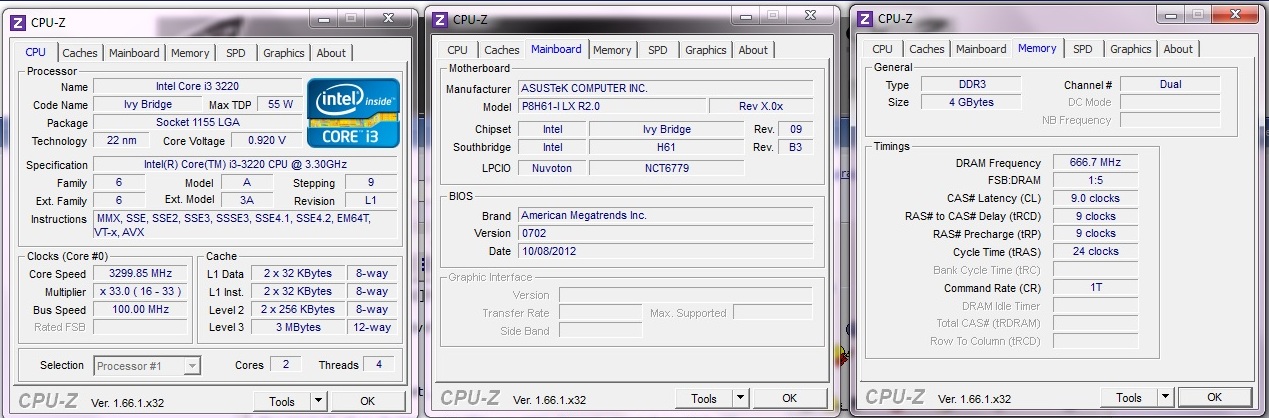1269x418 pixels.
Task: Open Graphics tab in the Mainboard window
Action: pos(706,50)
